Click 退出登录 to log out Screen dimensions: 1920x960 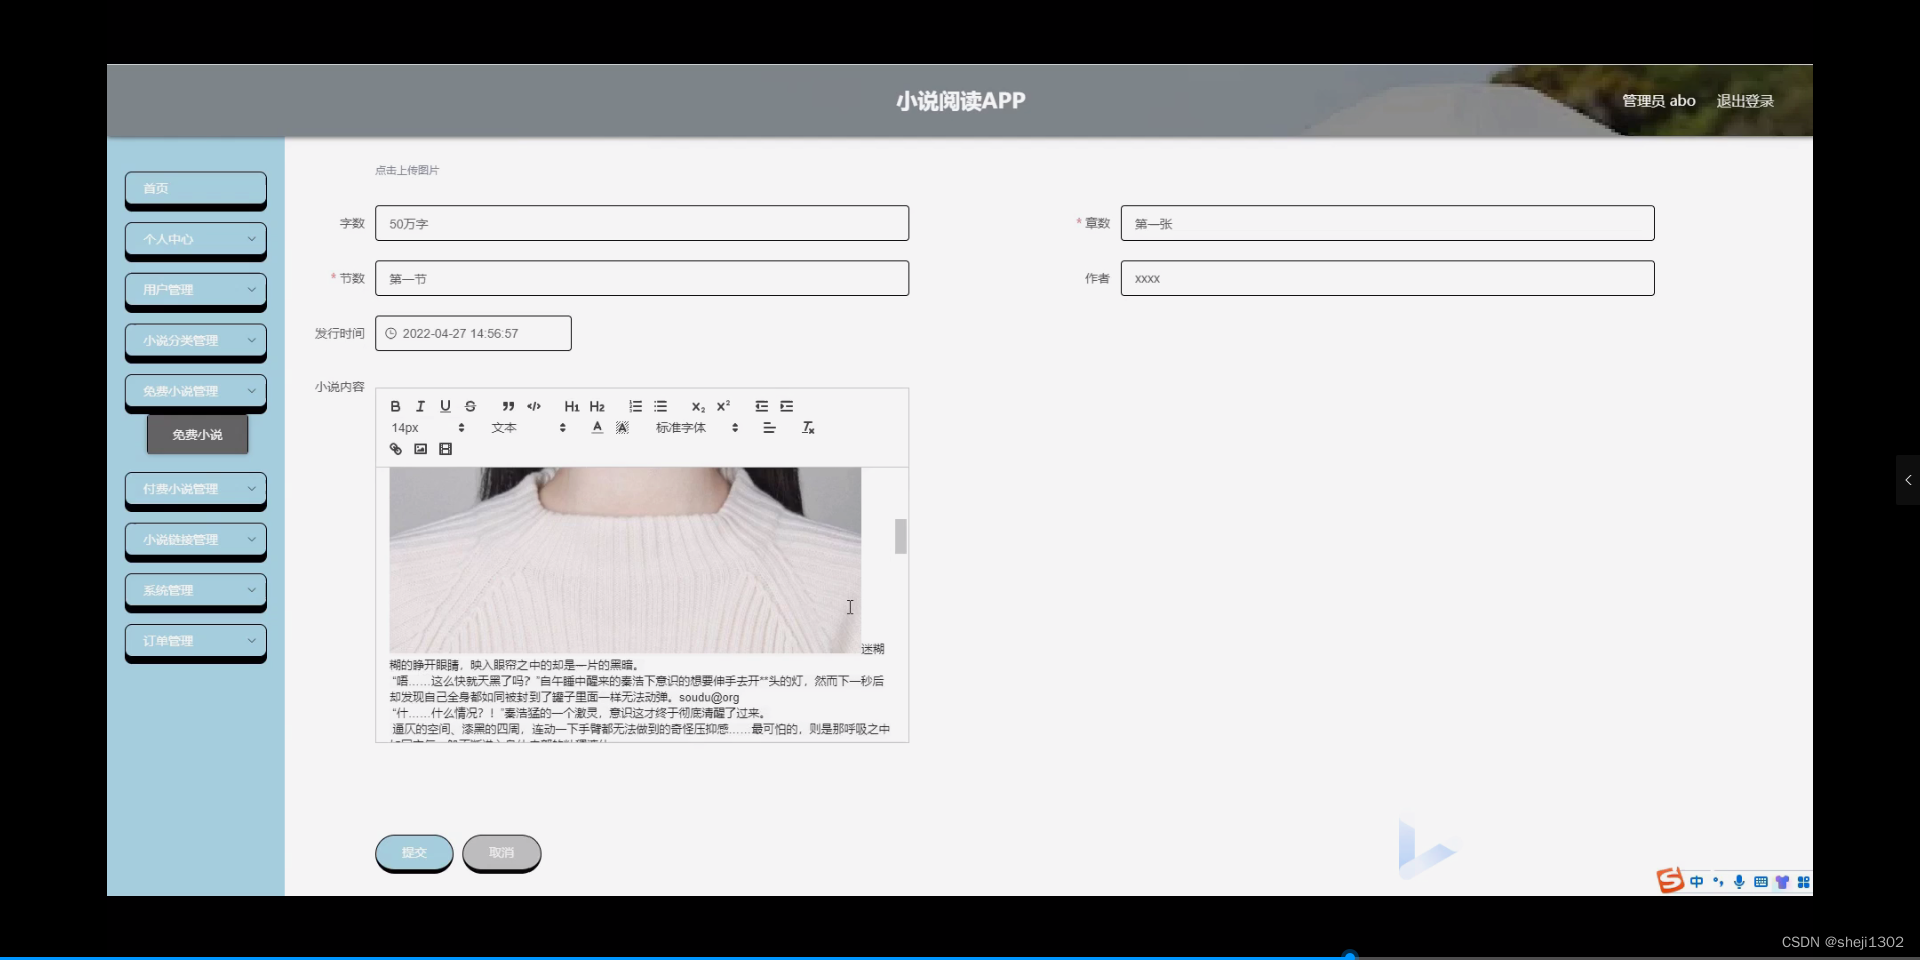[x=1745, y=100]
